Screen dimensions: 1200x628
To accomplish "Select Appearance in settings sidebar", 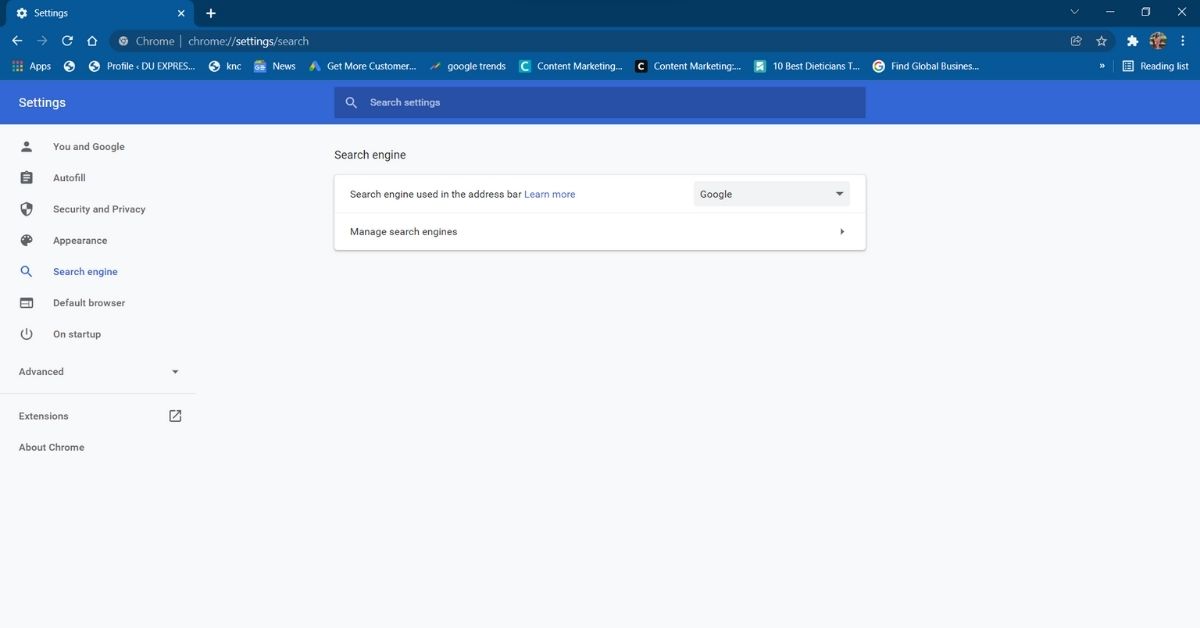I will point(80,241).
